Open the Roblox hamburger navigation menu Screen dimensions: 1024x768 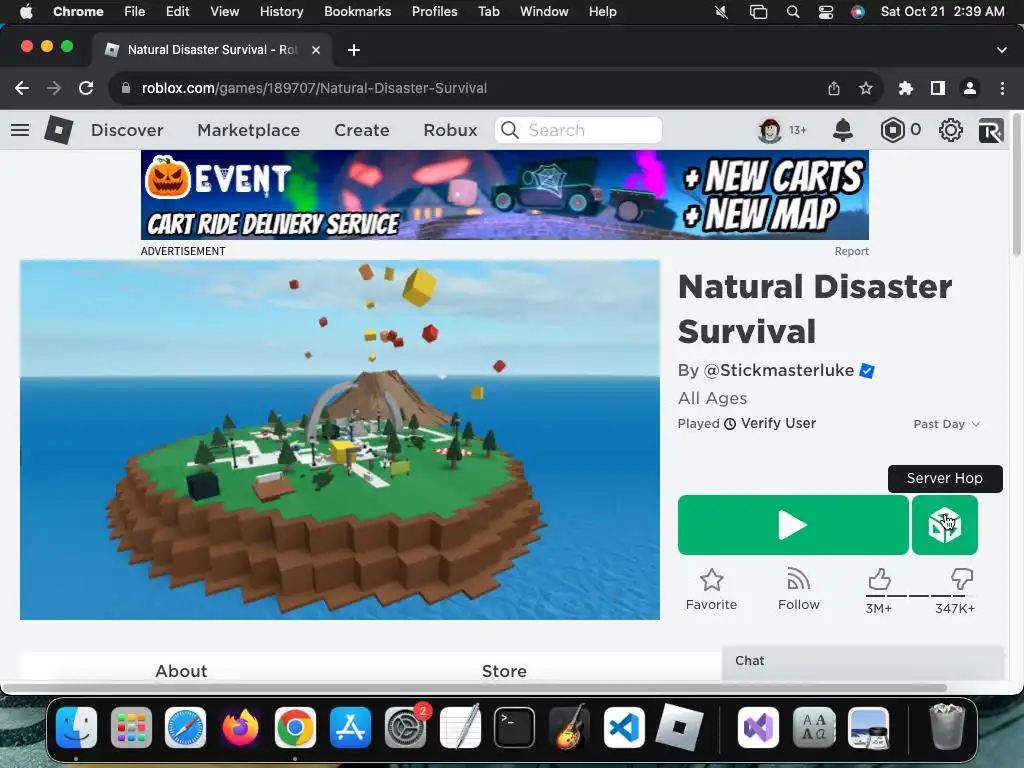(20, 130)
